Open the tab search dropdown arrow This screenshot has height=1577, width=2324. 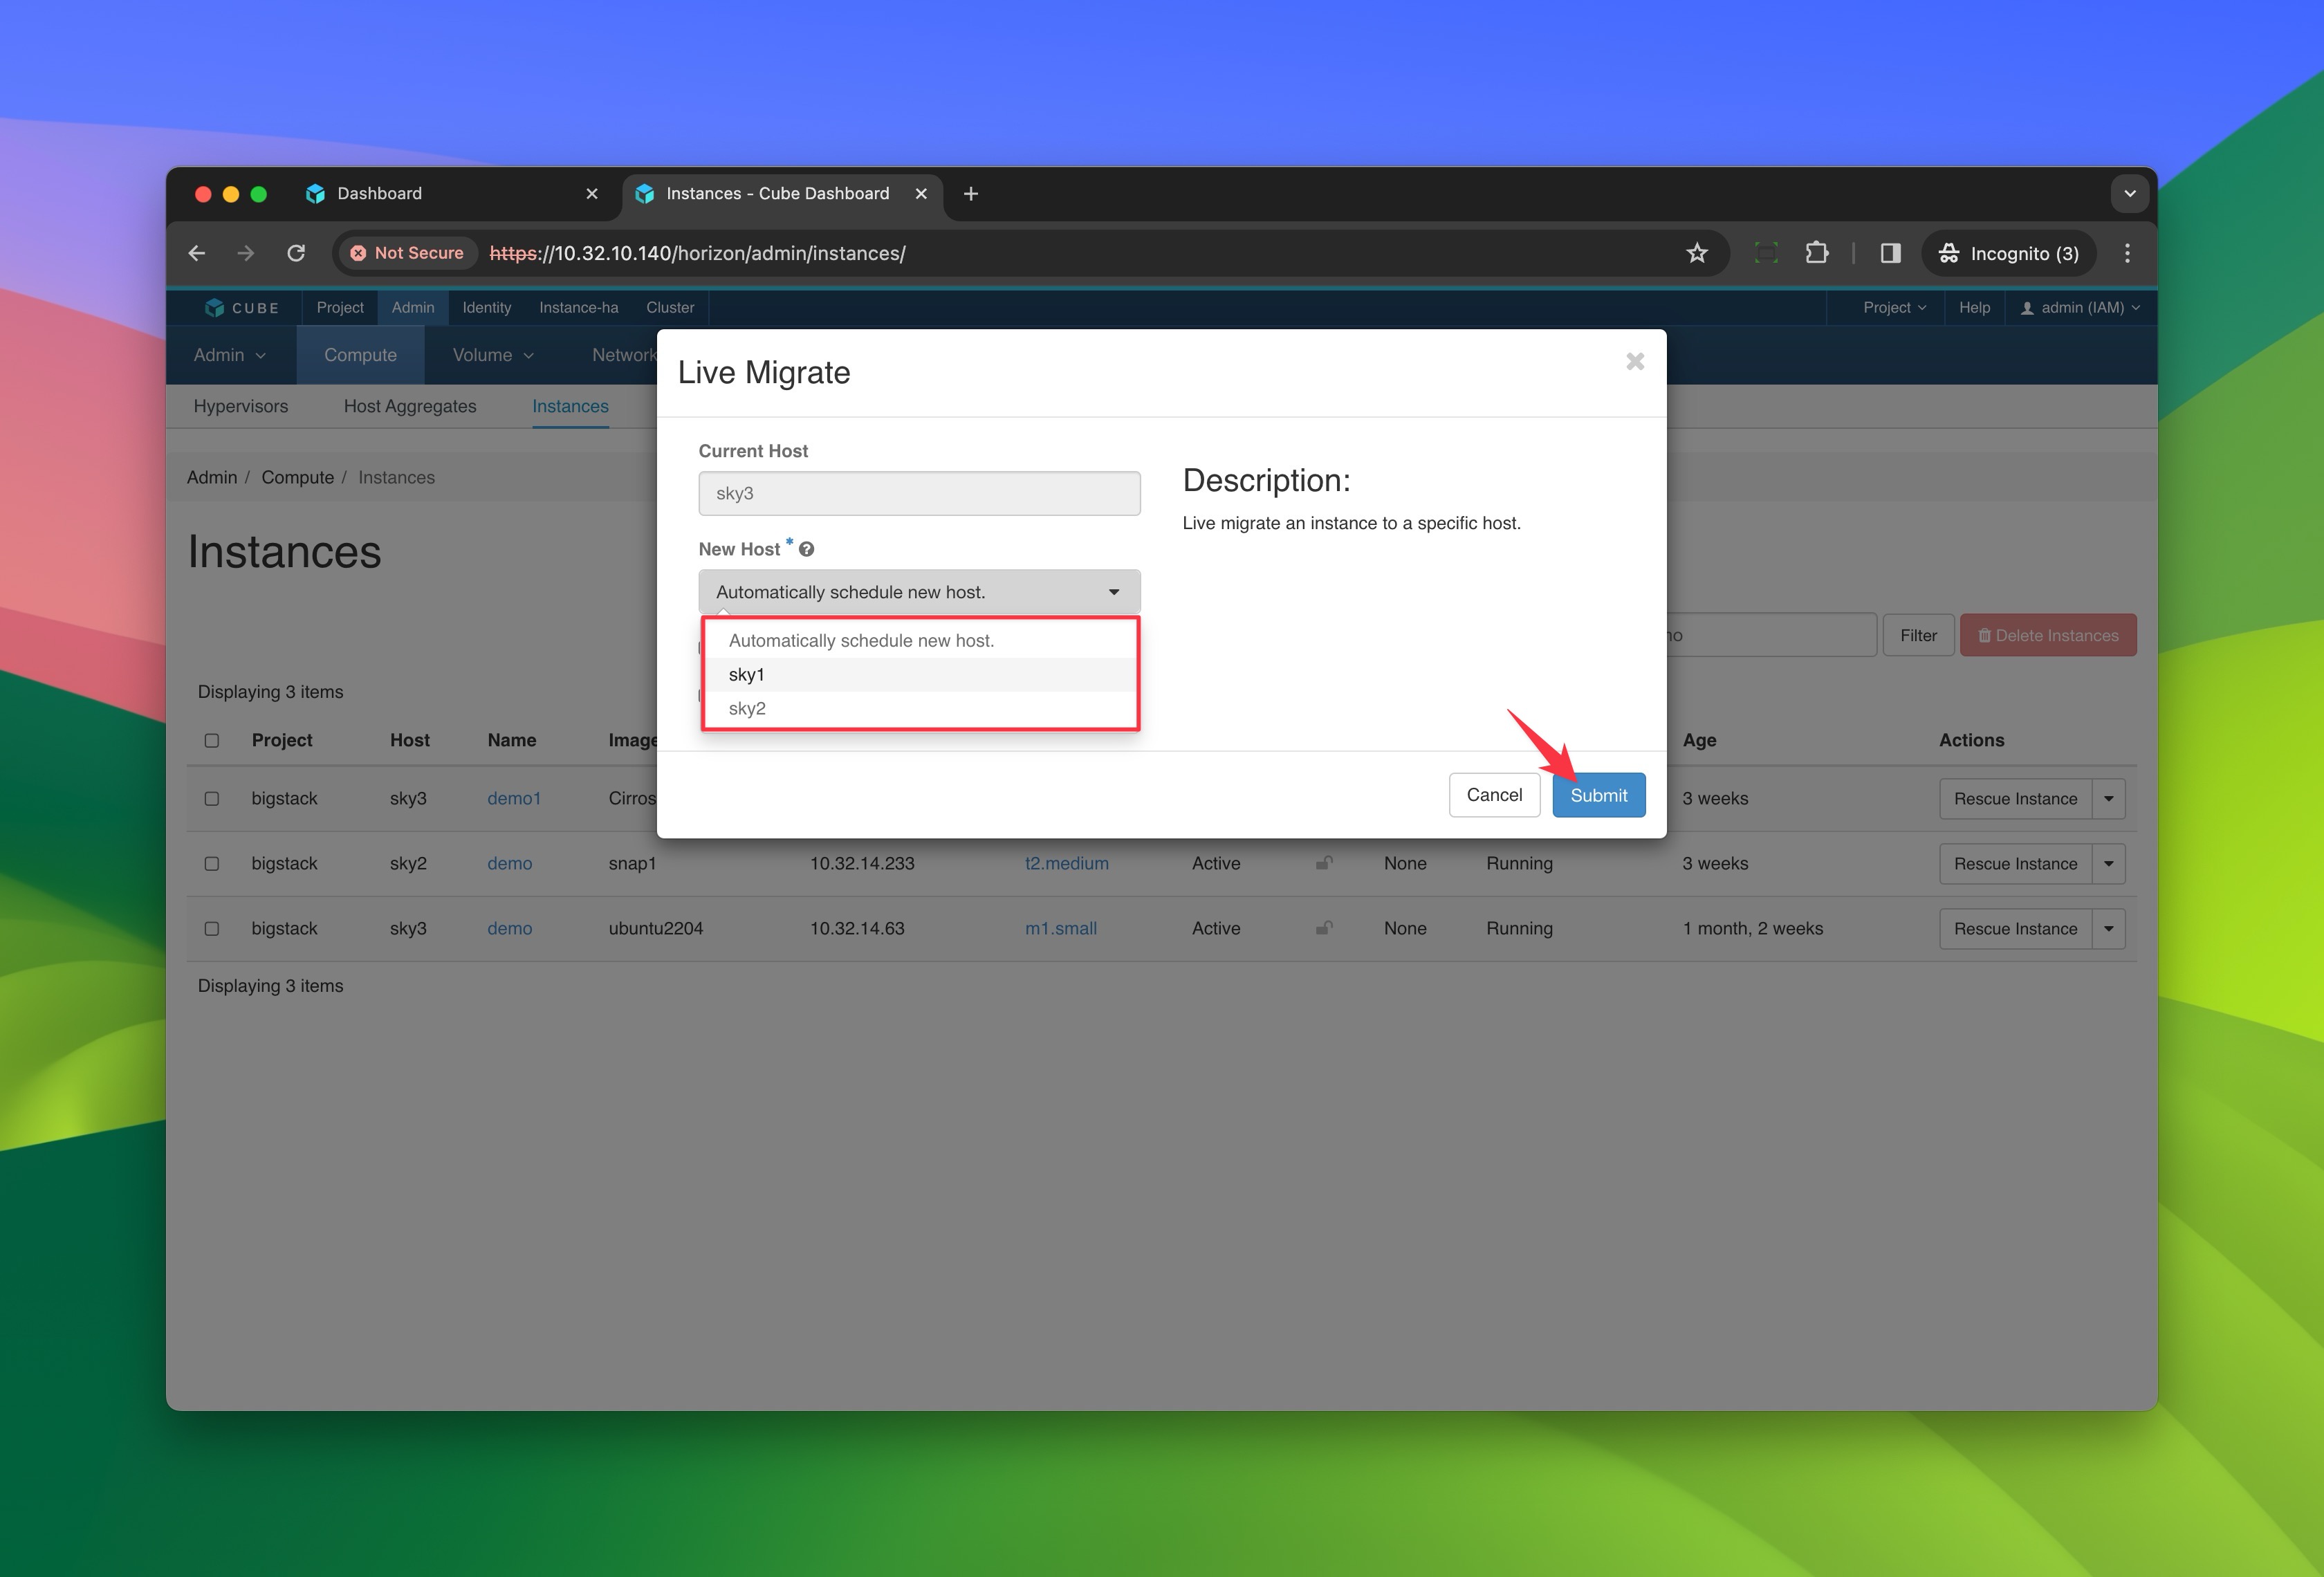click(2129, 194)
